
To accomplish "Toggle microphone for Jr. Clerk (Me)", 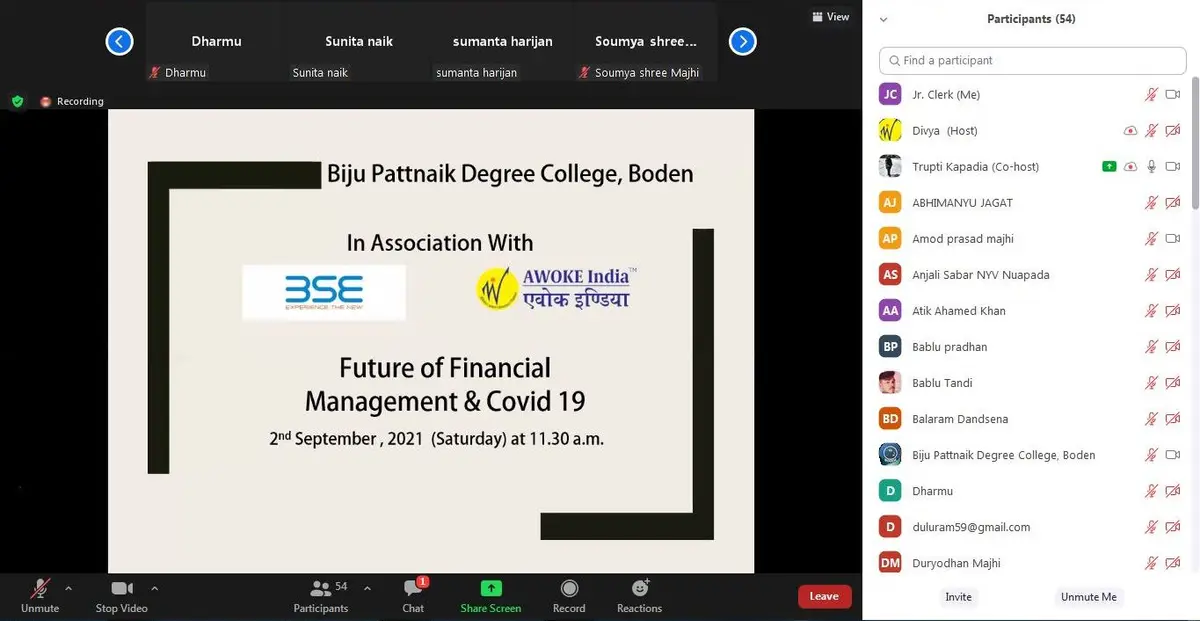I will click(x=1152, y=95).
